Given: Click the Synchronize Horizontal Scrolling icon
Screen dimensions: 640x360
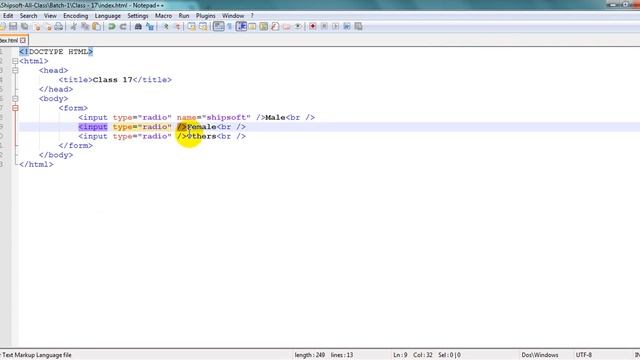Looking at the screenshot, I should coord(203,27).
